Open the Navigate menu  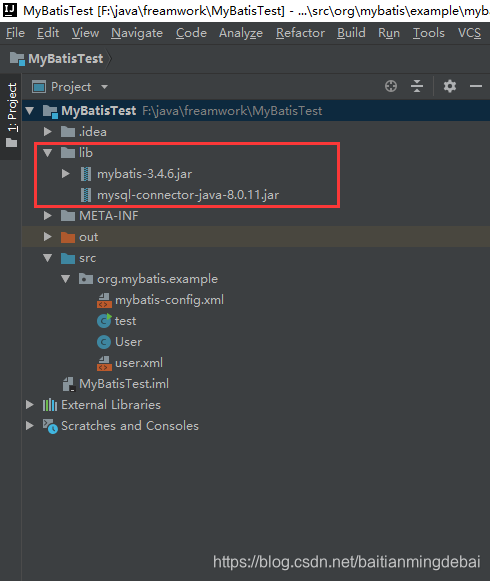[x=137, y=33]
